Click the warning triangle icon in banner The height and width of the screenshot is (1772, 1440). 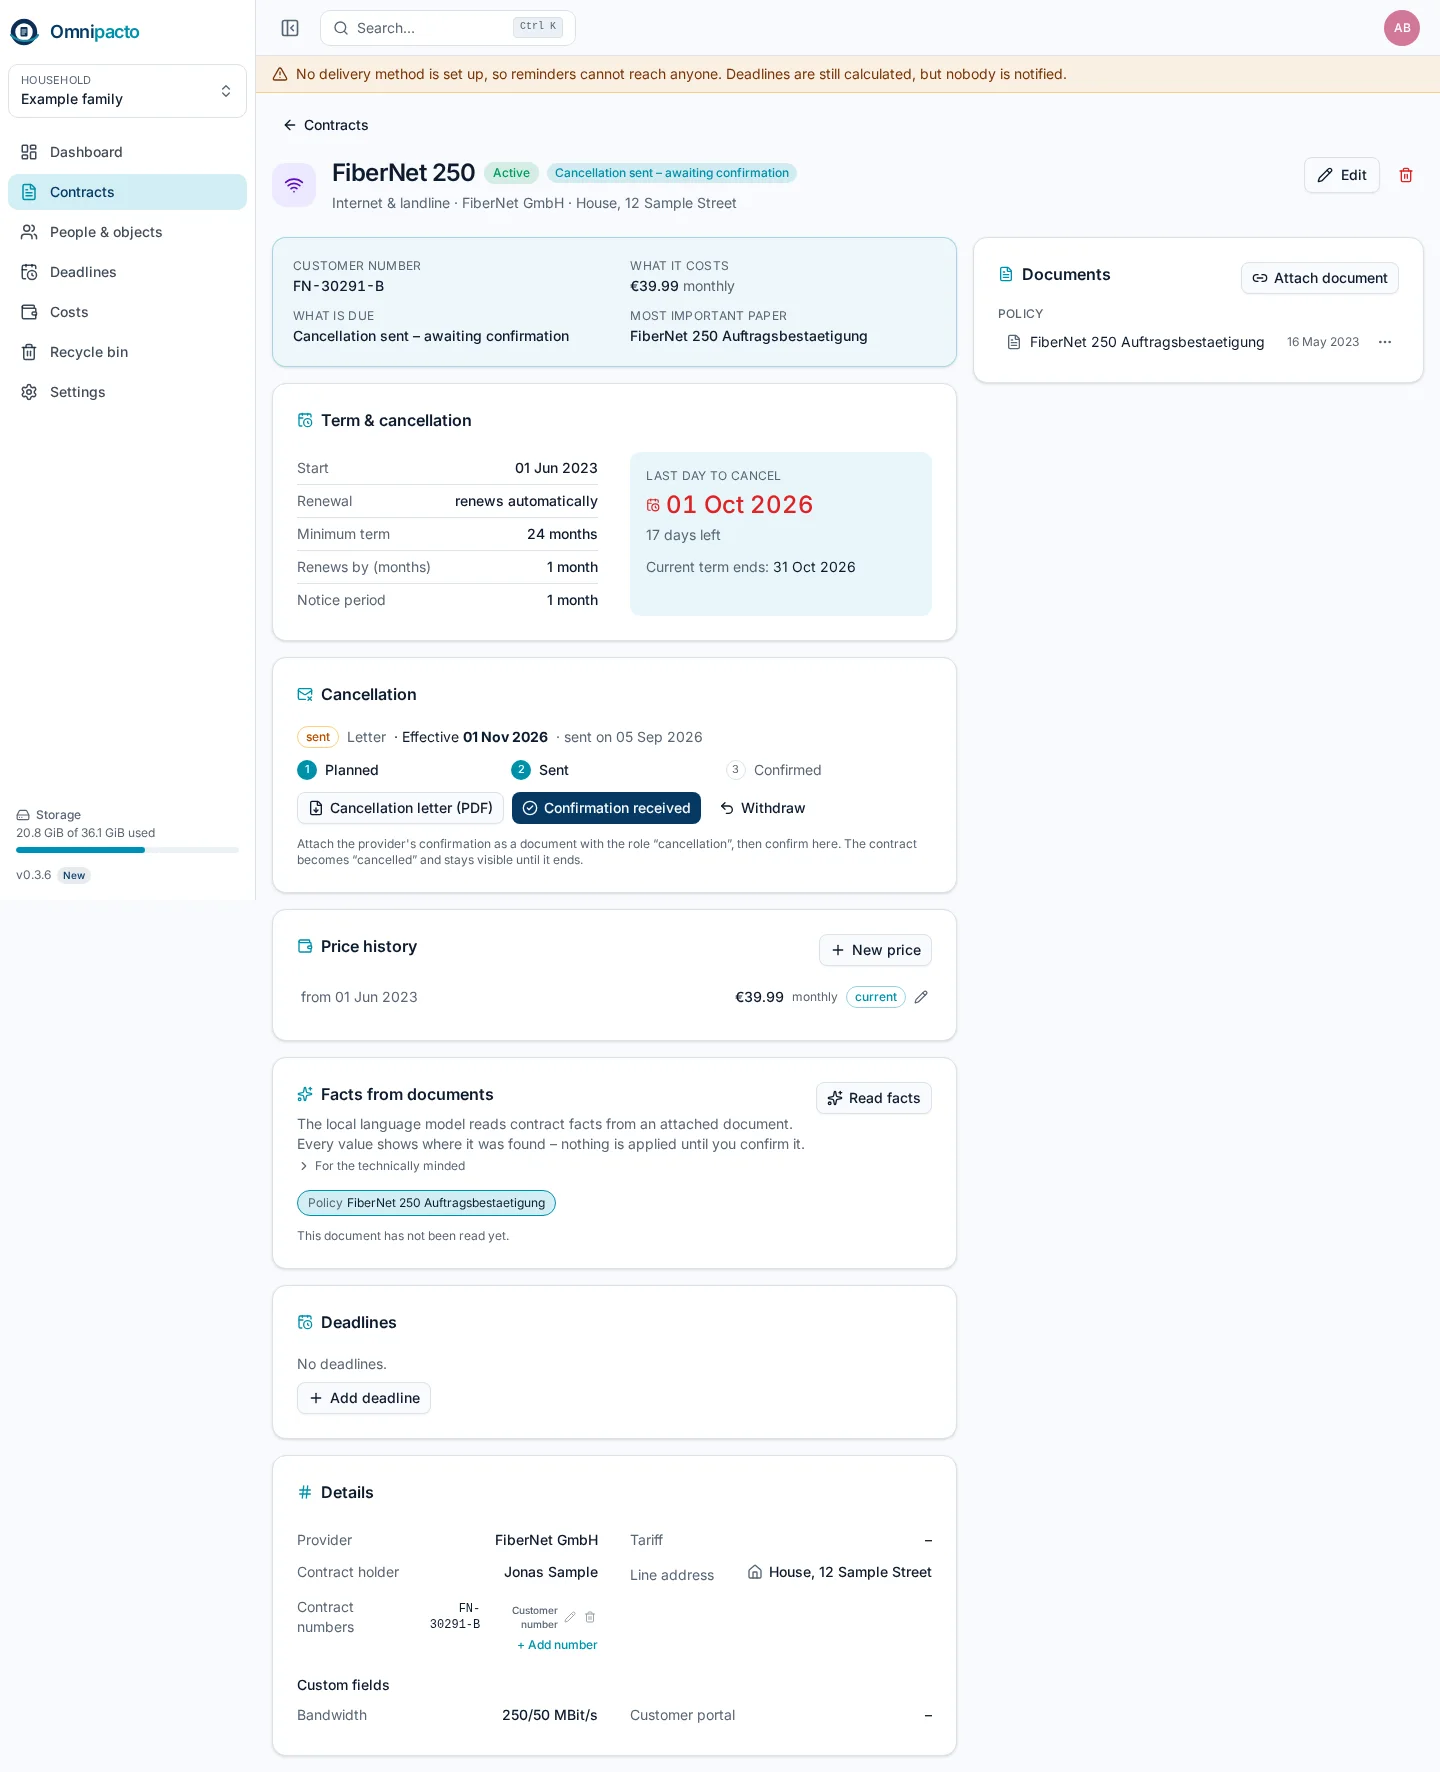pos(280,74)
